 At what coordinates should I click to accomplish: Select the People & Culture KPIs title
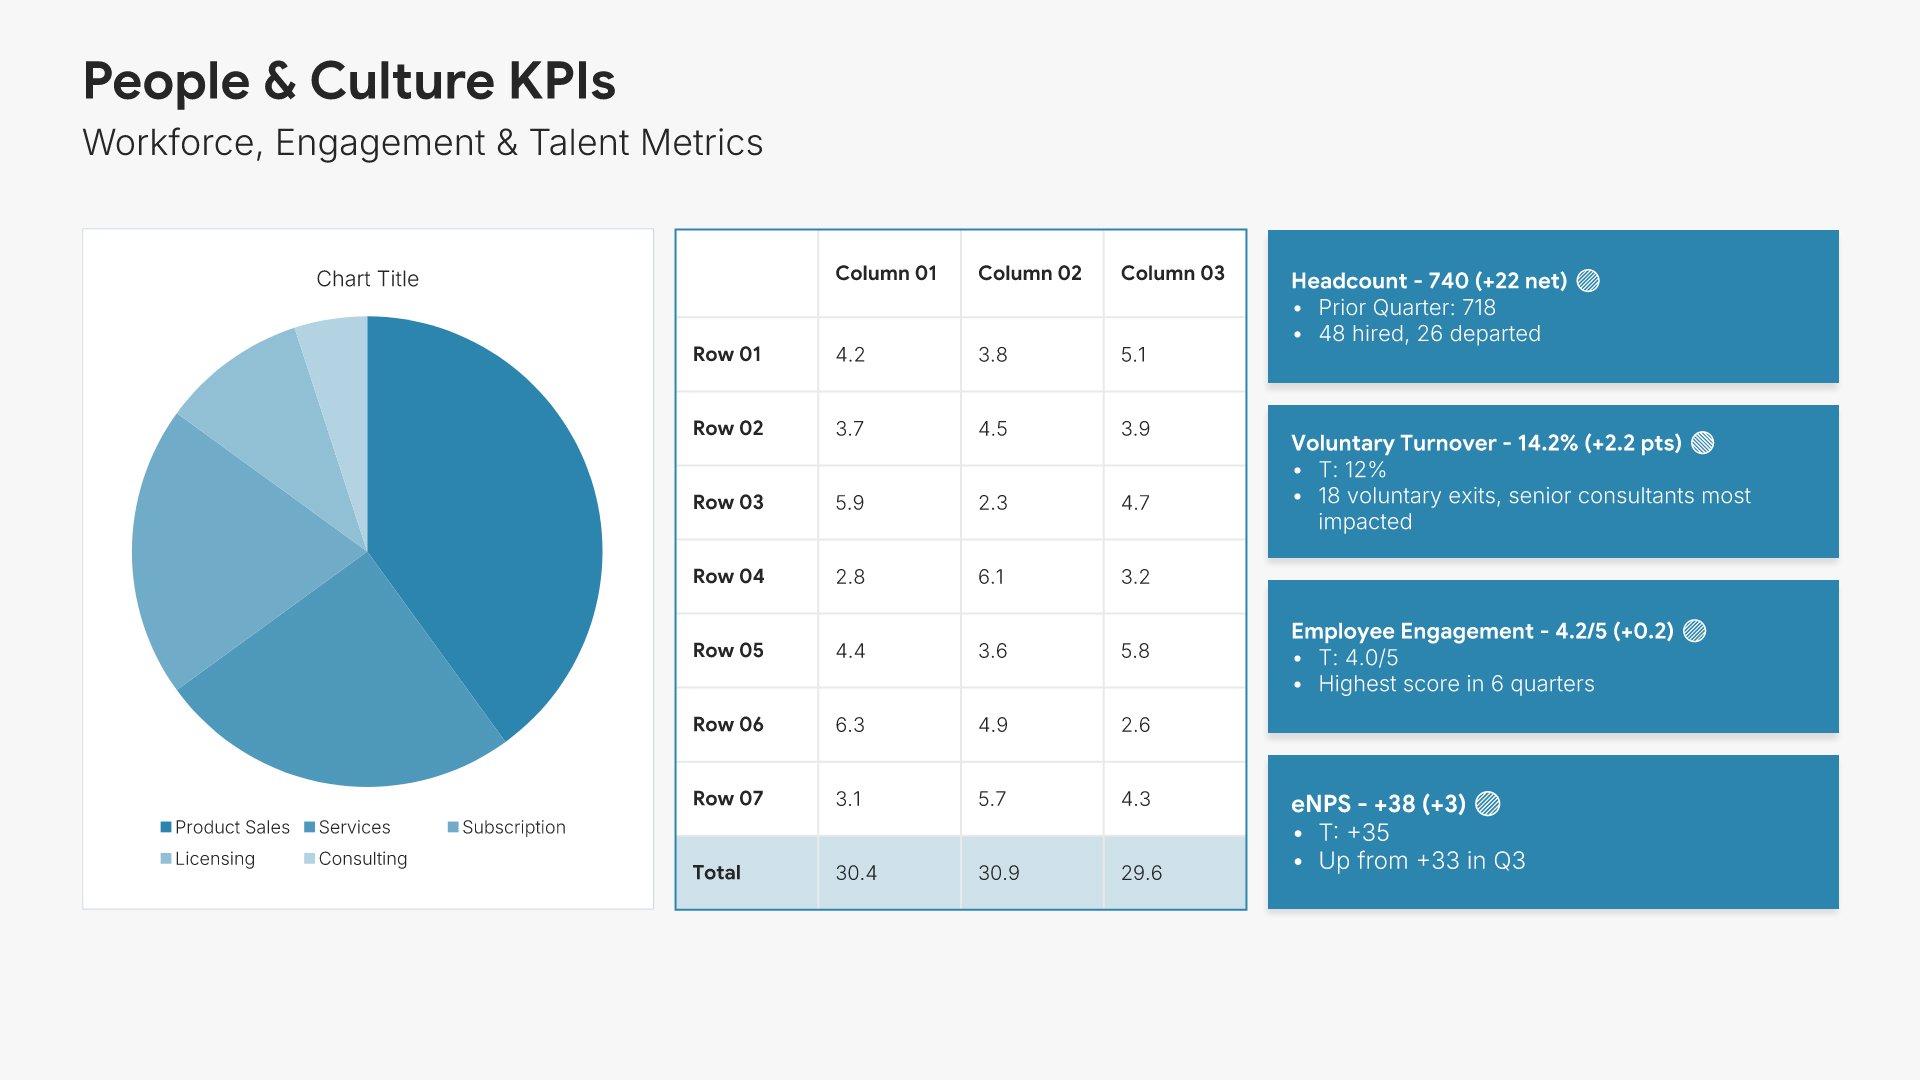[349, 81]
